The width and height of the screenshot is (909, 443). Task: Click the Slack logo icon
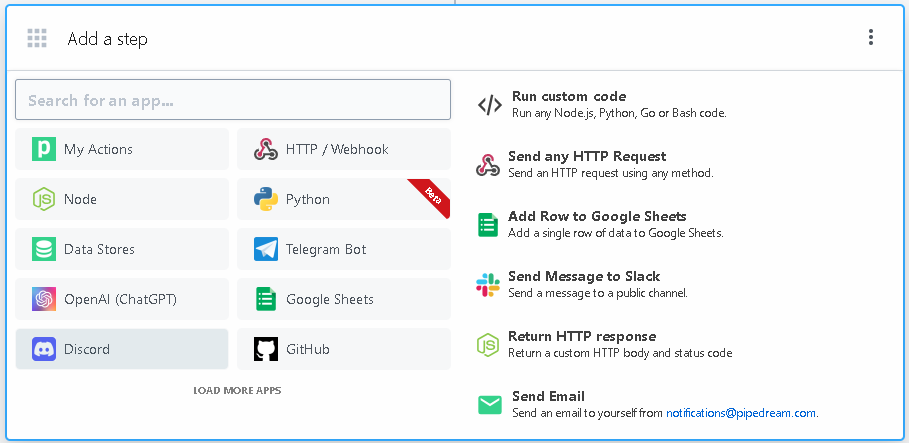(488, 285)
